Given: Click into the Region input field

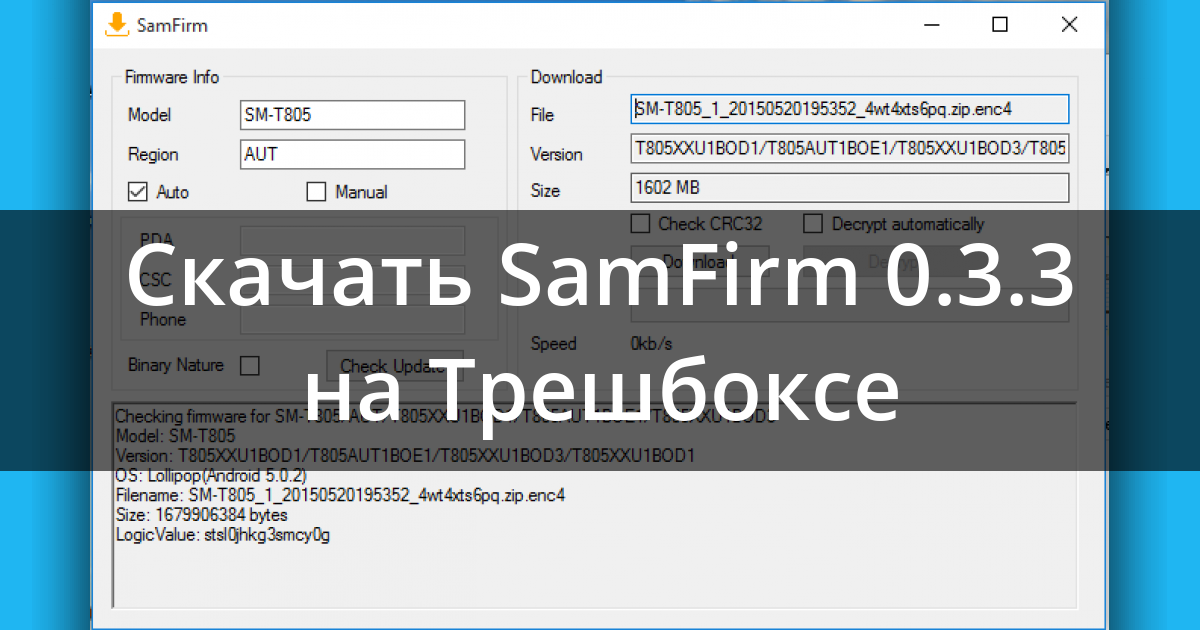Looking at the screenshot, I should (353, 154).
